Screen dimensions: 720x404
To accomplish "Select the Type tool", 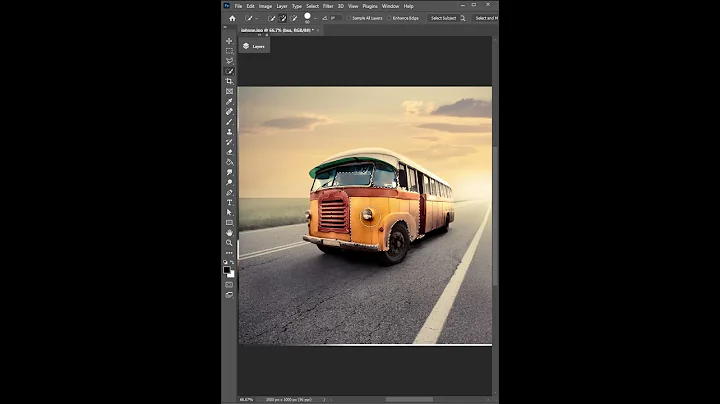I will pos(229,202).
